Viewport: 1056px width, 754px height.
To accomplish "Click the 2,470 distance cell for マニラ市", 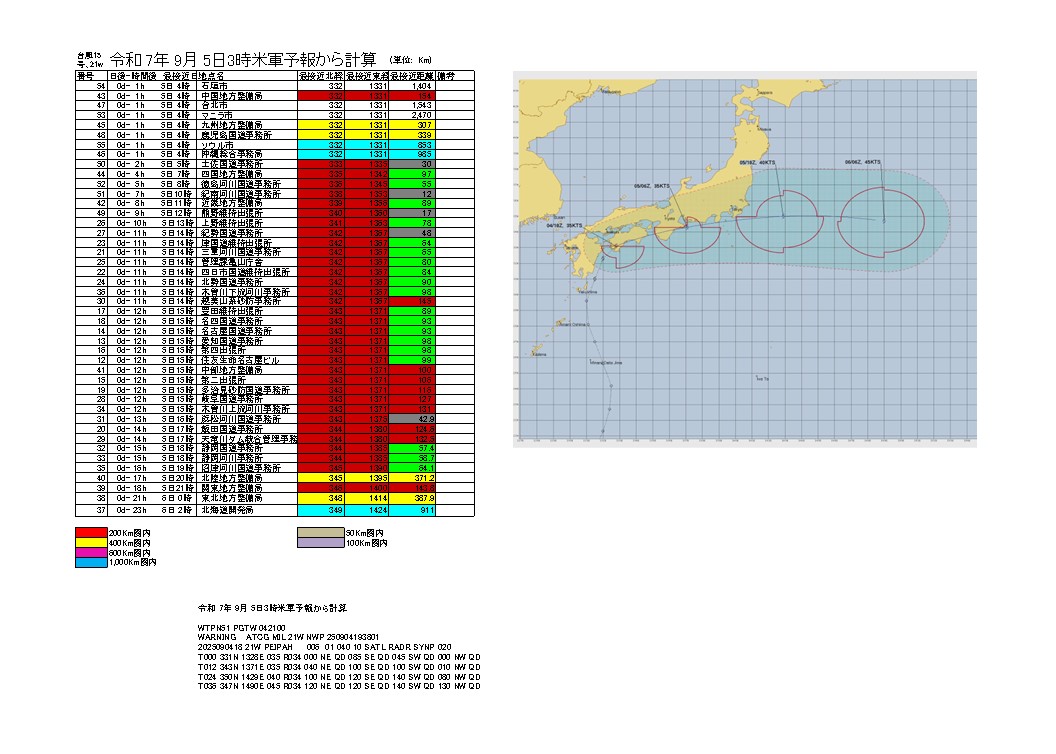I will coord(421,116).
